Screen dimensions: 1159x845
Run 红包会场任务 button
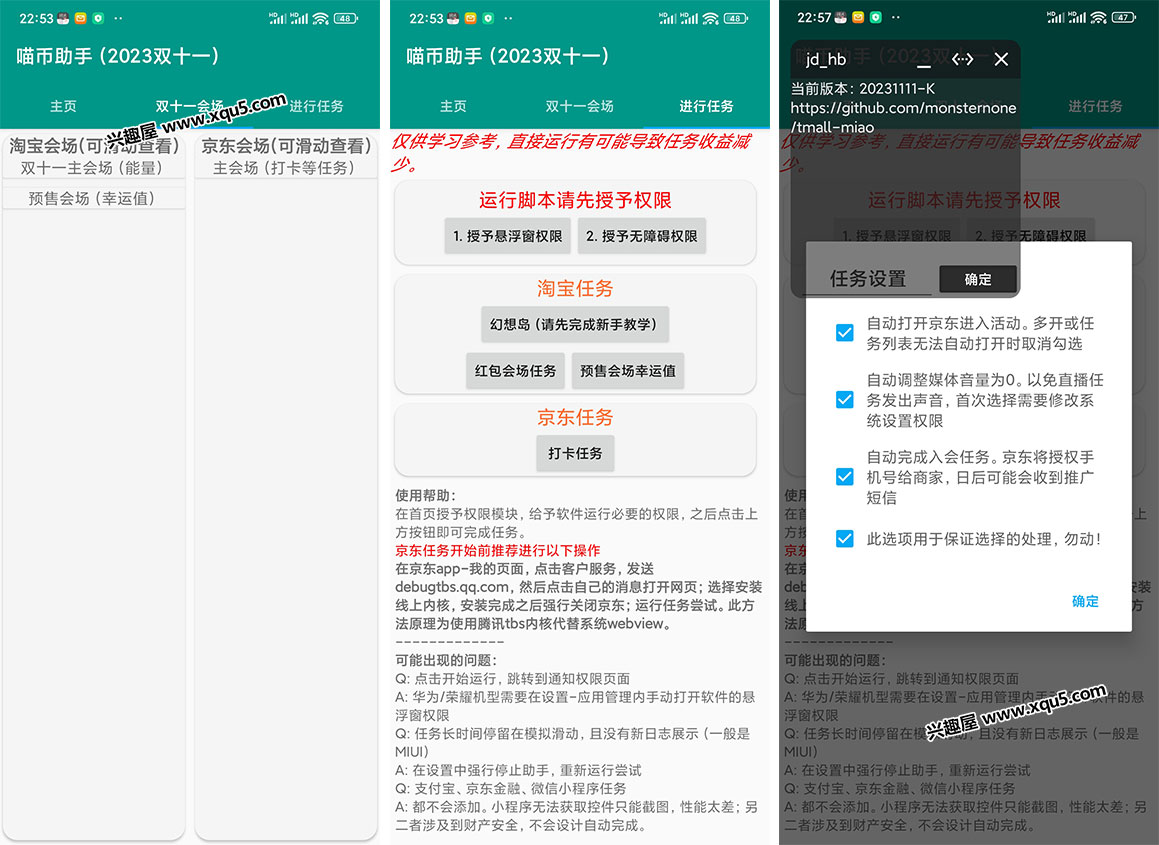coord(515,370)
